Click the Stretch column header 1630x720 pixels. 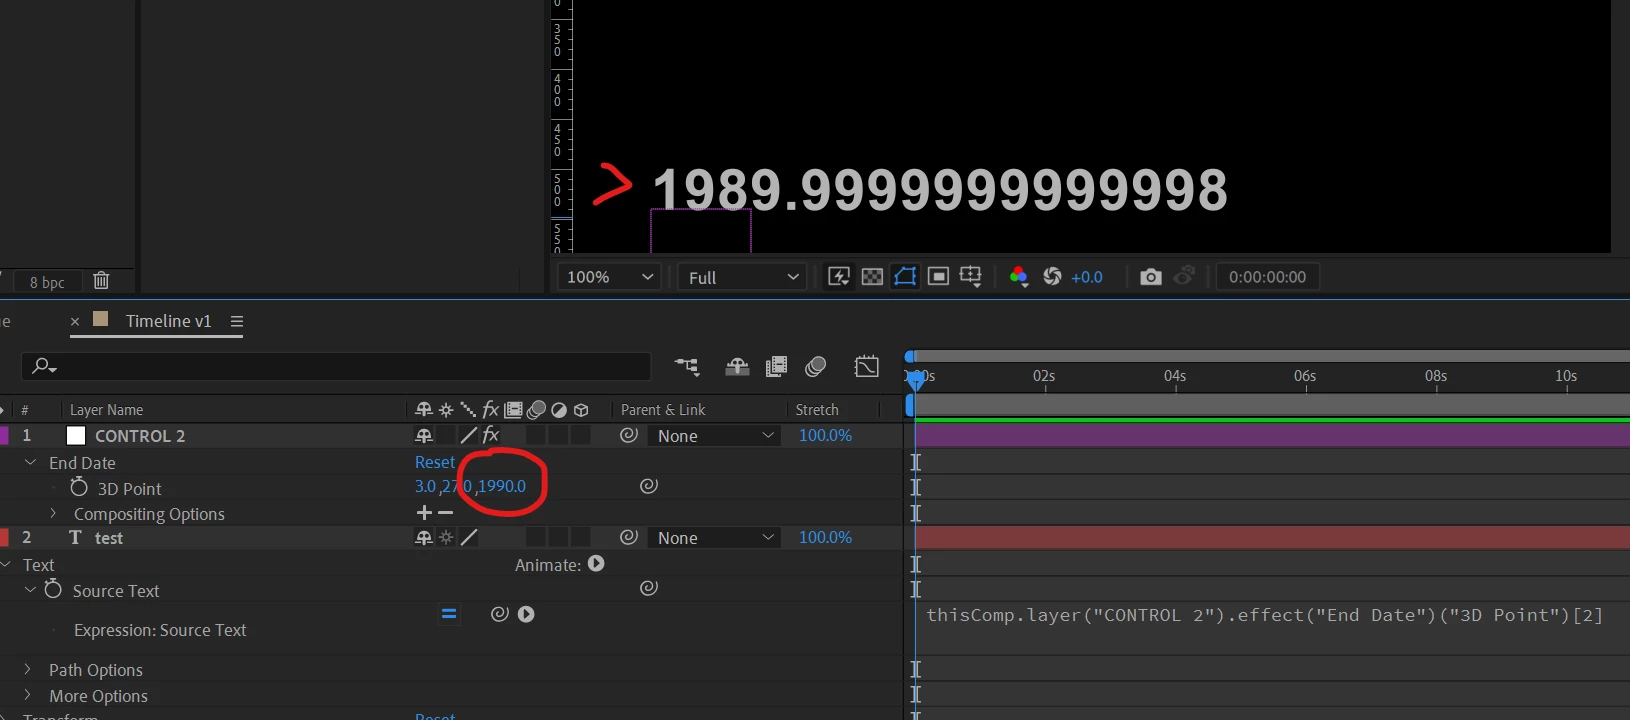point(817,410)
